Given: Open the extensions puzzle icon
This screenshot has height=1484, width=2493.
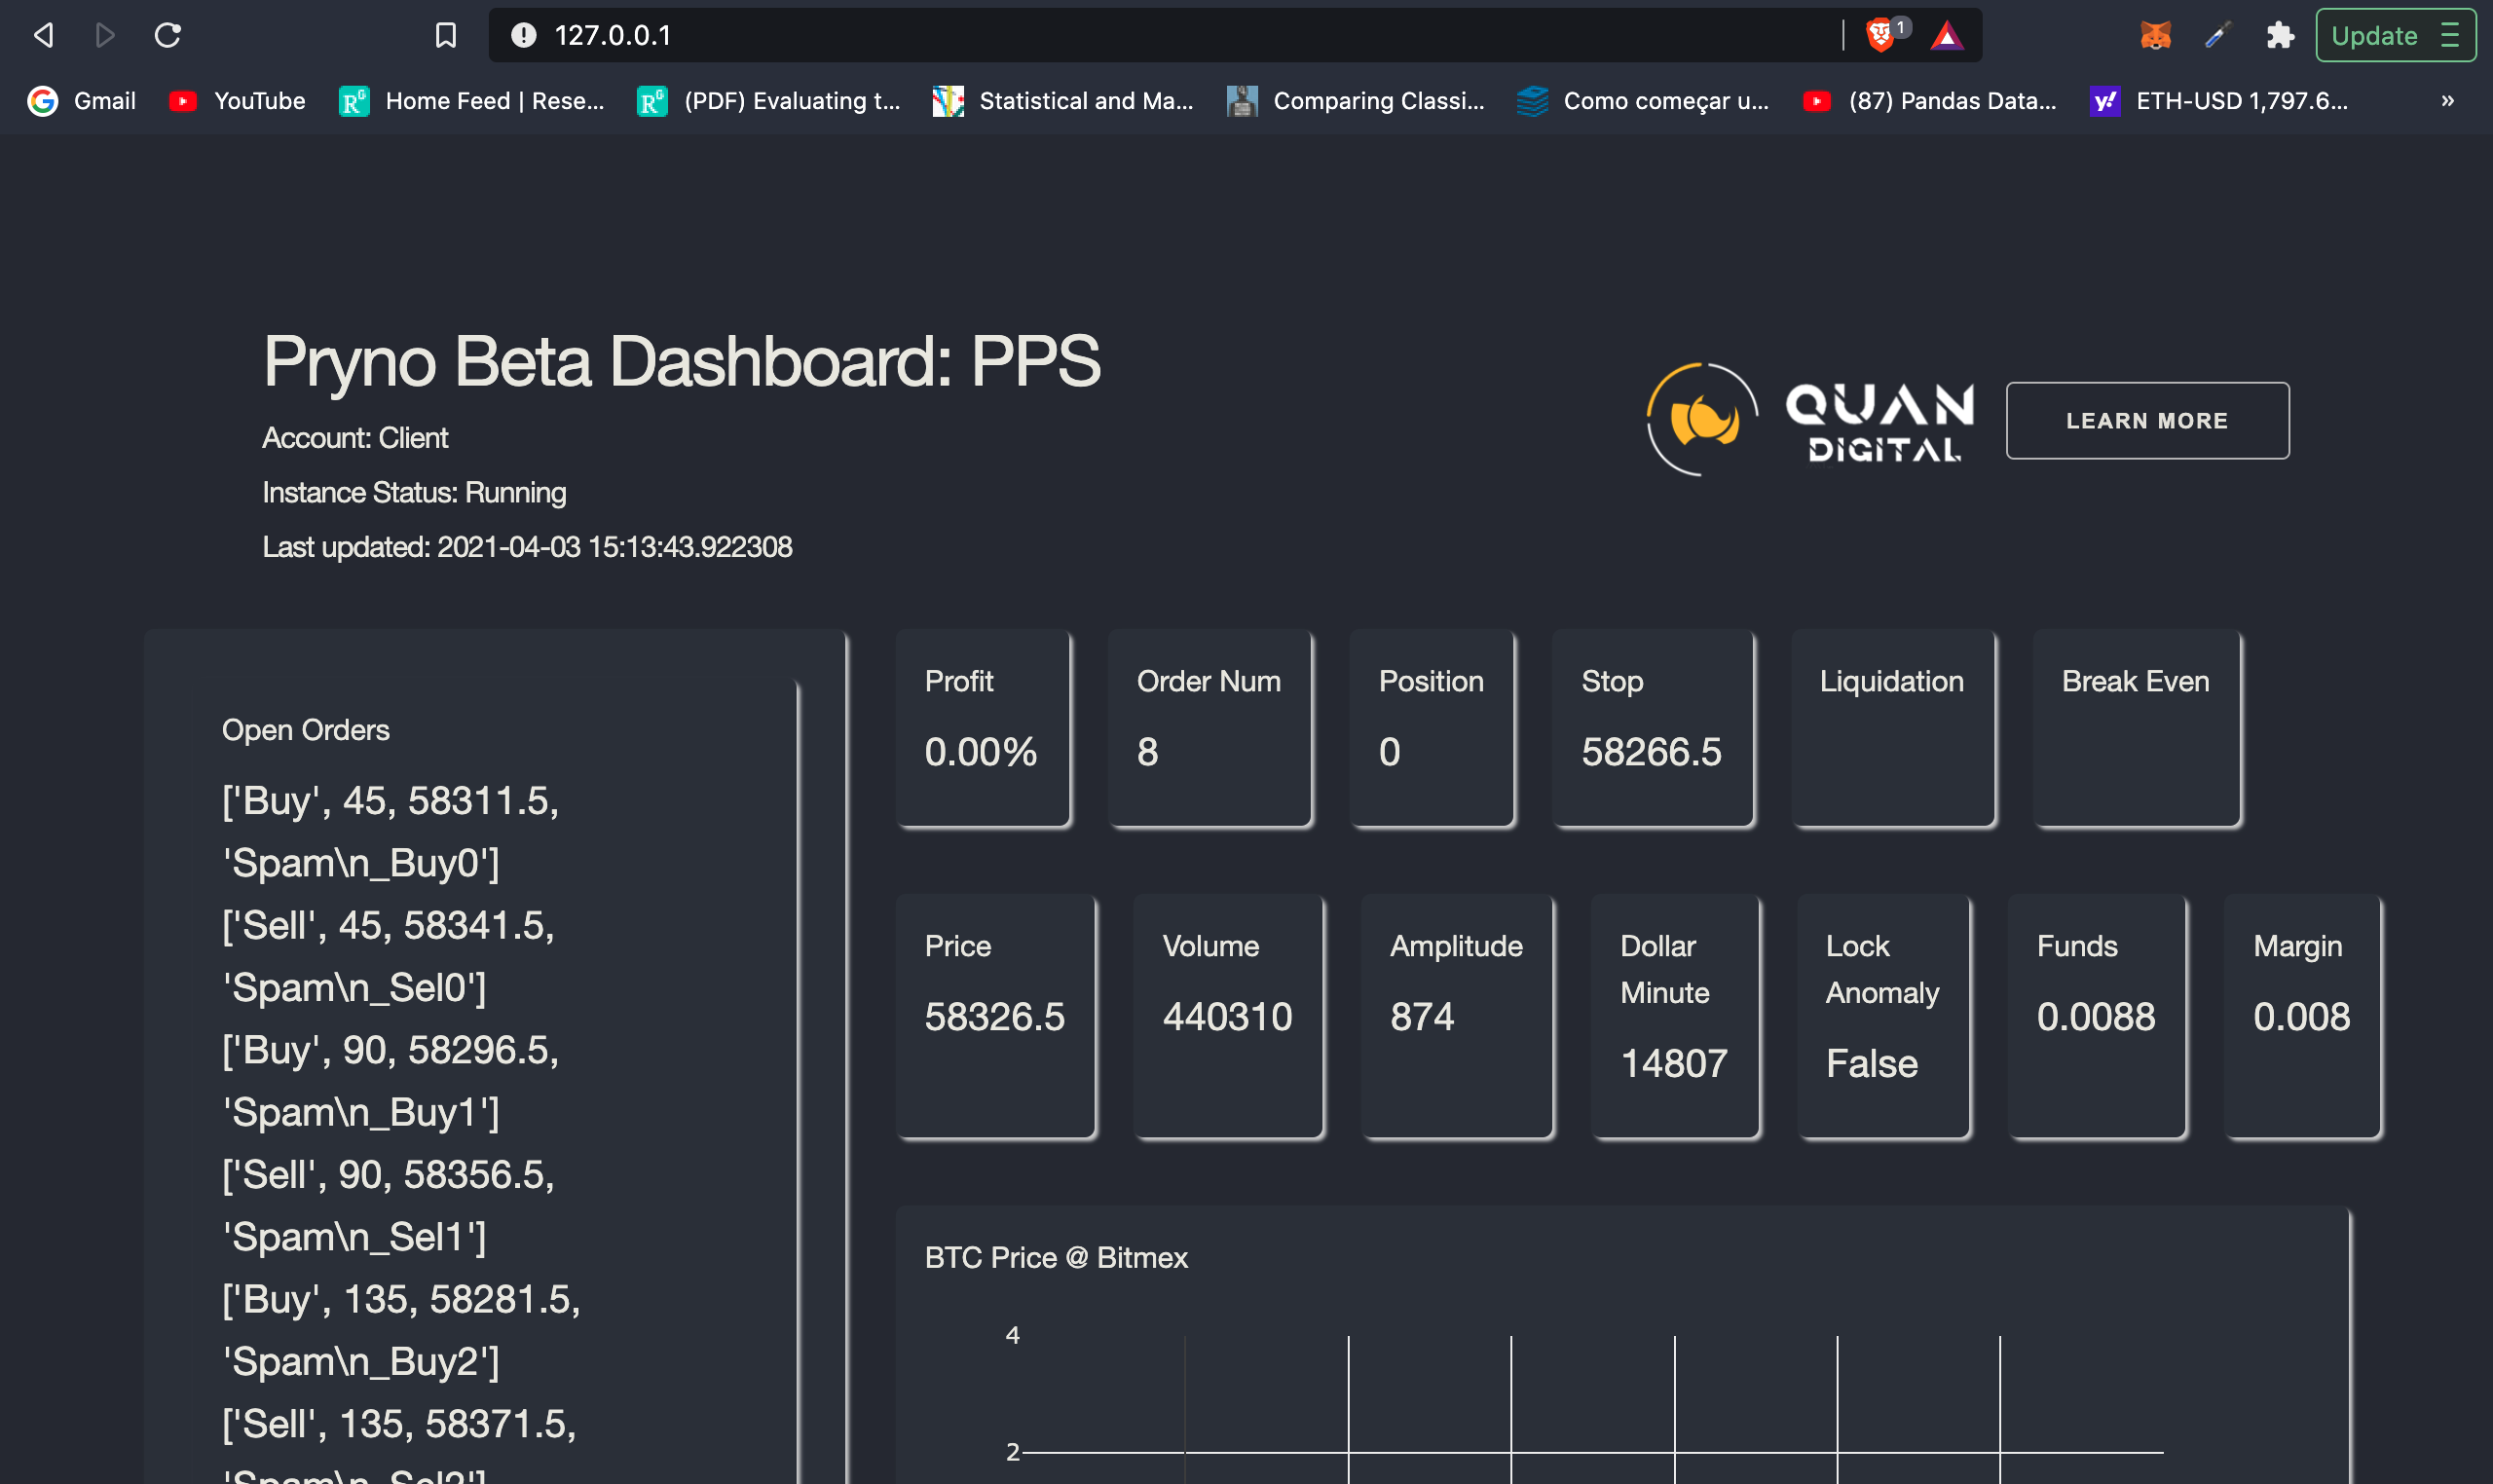Looking at the screenshot, I should click(2279, 36).
